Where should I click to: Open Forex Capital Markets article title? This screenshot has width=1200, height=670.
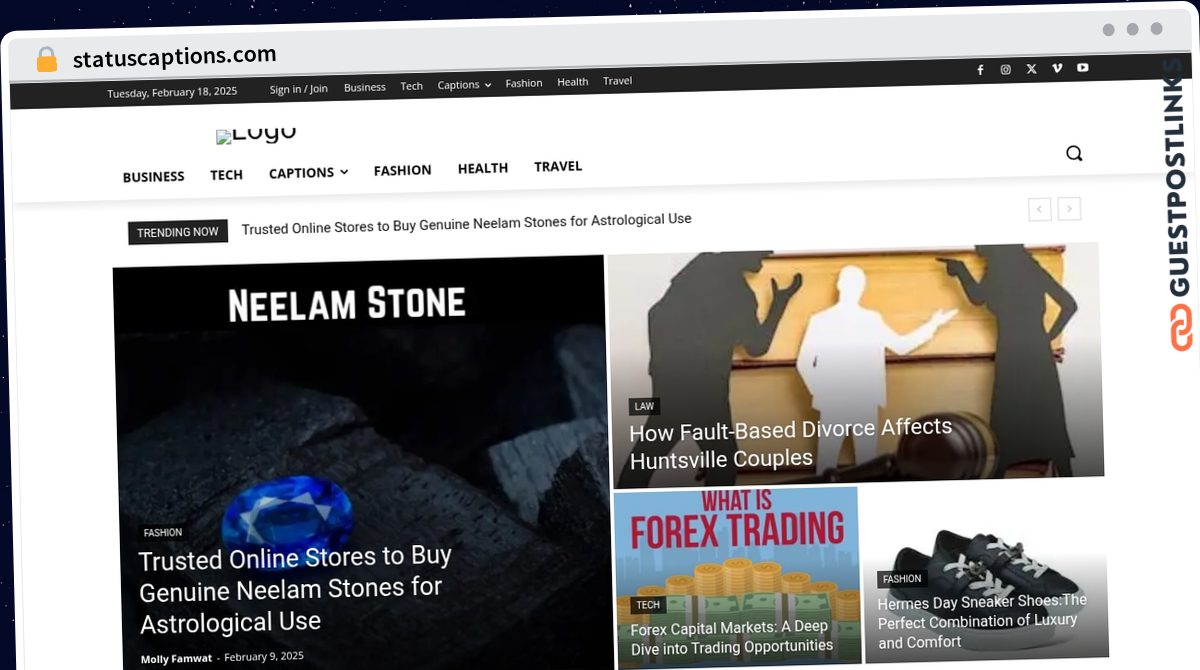pyautogui.click(x=731, y=637)
